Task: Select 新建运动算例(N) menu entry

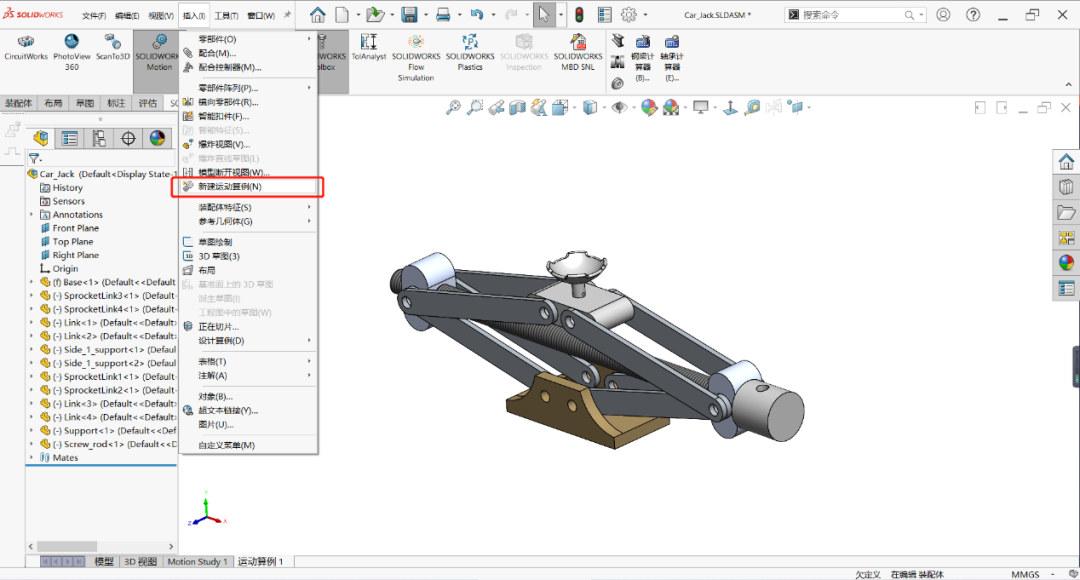Action: 248,187
